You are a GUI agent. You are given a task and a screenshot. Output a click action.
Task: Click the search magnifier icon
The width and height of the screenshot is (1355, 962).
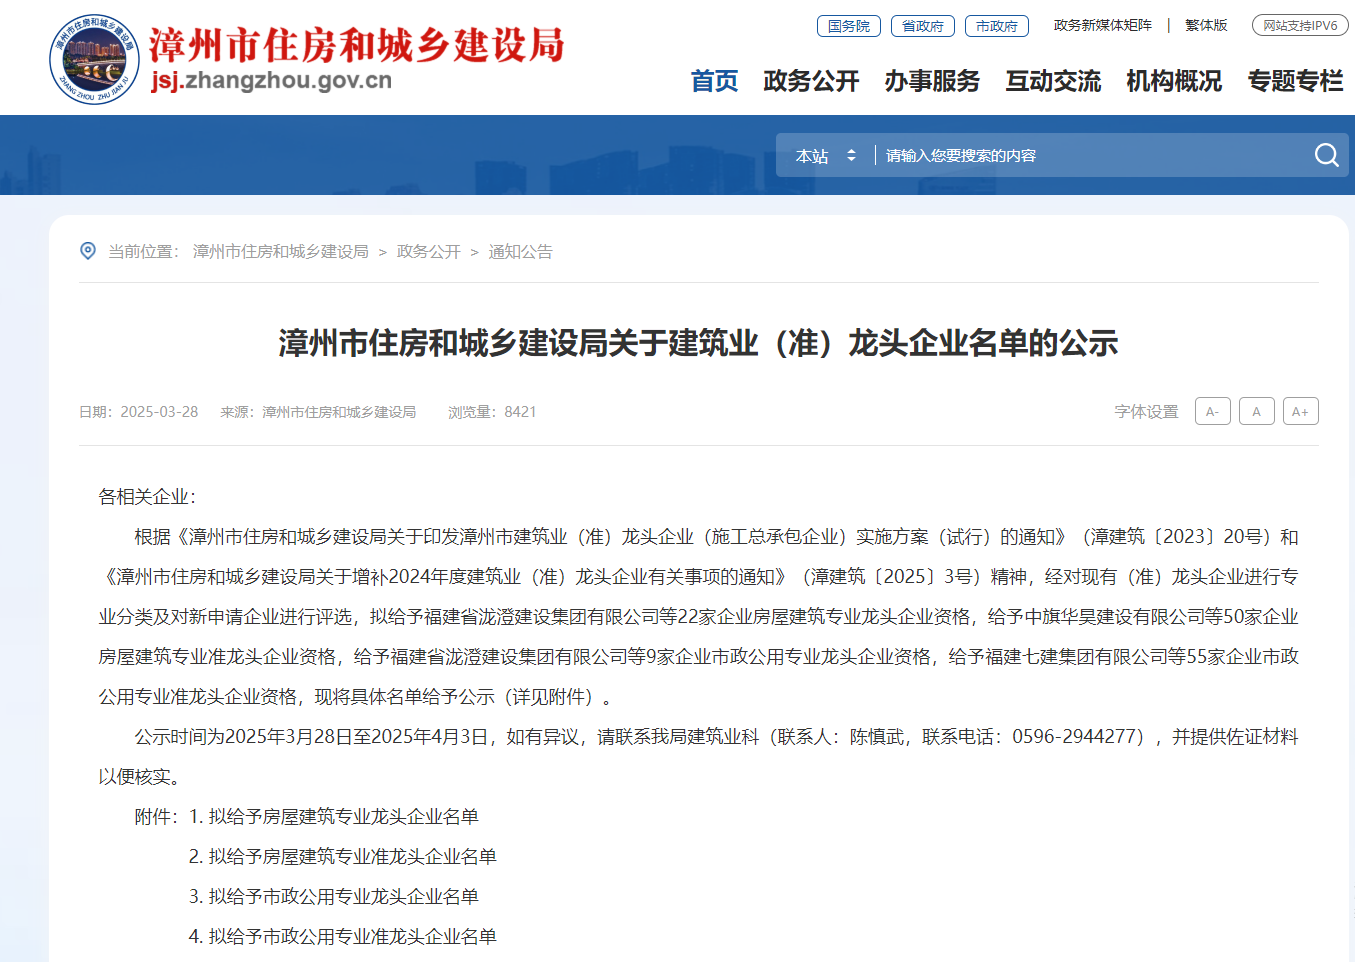[x=1326, y=155]
